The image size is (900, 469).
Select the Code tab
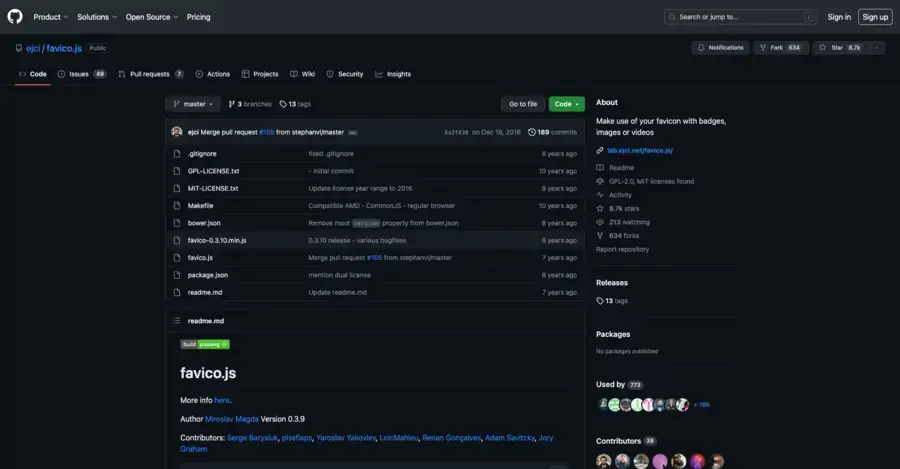pyautogui.click(x=33, y=74)
